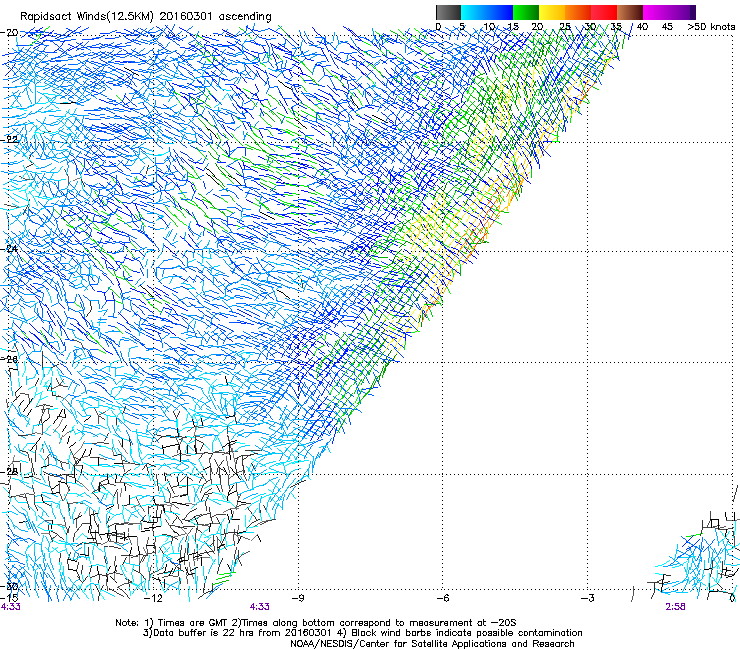Click the NOAA/NESDIS credit line

(432, 644)
